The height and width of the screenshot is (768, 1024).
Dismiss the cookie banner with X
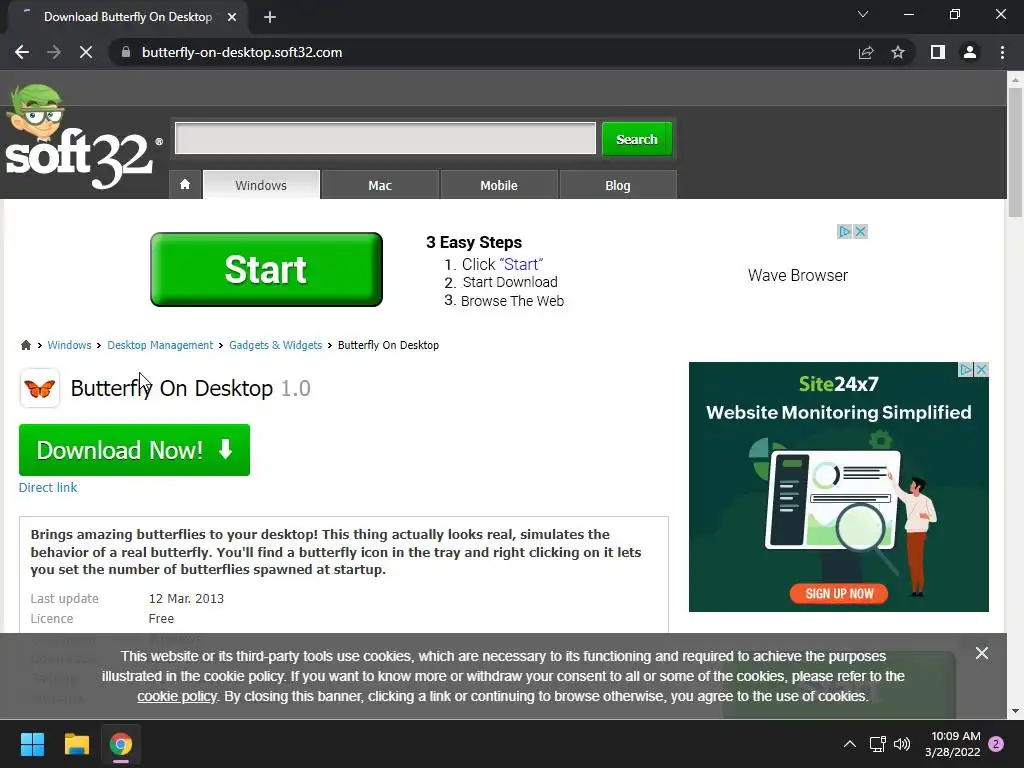point(982,653)
